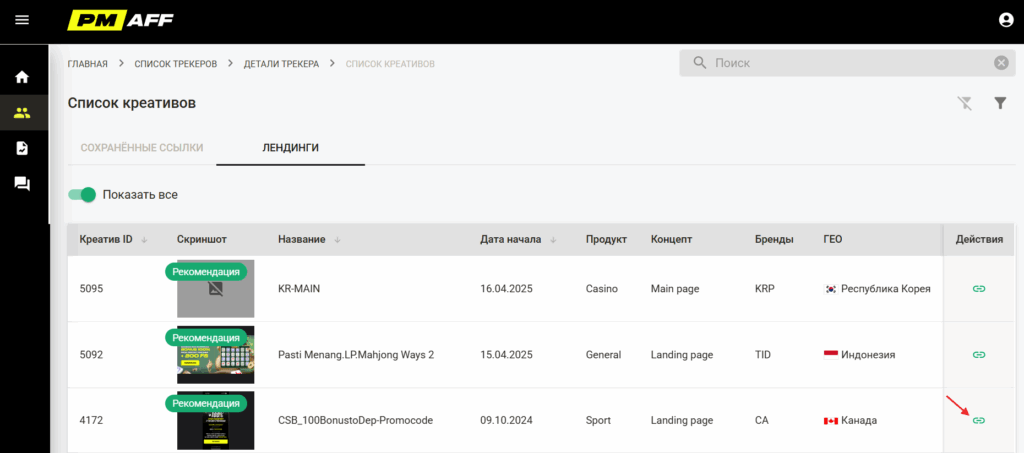This screenshot has width=1024, height=453.
Task: Navigate to Детали трекера breadcrumb
Action: 281,64
